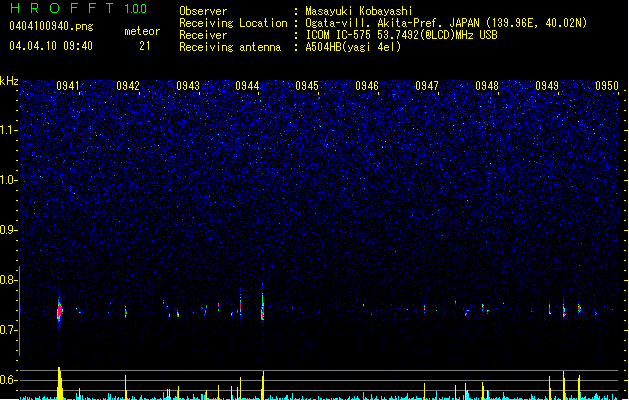Click the 0948 time marker
The width and height of the screenshot is (629, 400).
coord(487,86)
